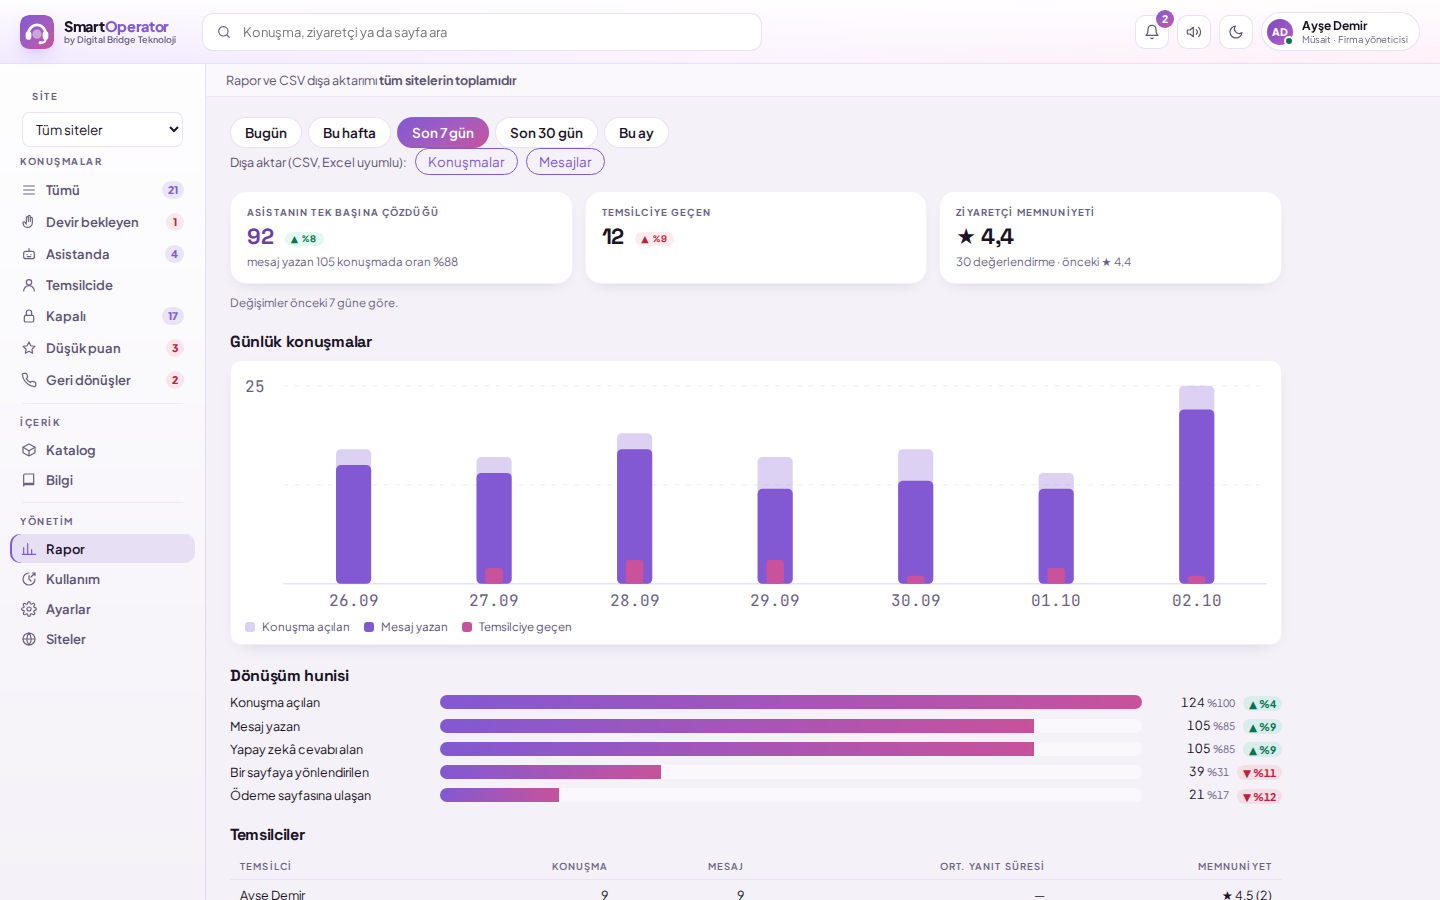The height and width of the screenshot is (900, 1440).
Task: Click the Temsilciye geçen stat card
Action: pos(756,238)
